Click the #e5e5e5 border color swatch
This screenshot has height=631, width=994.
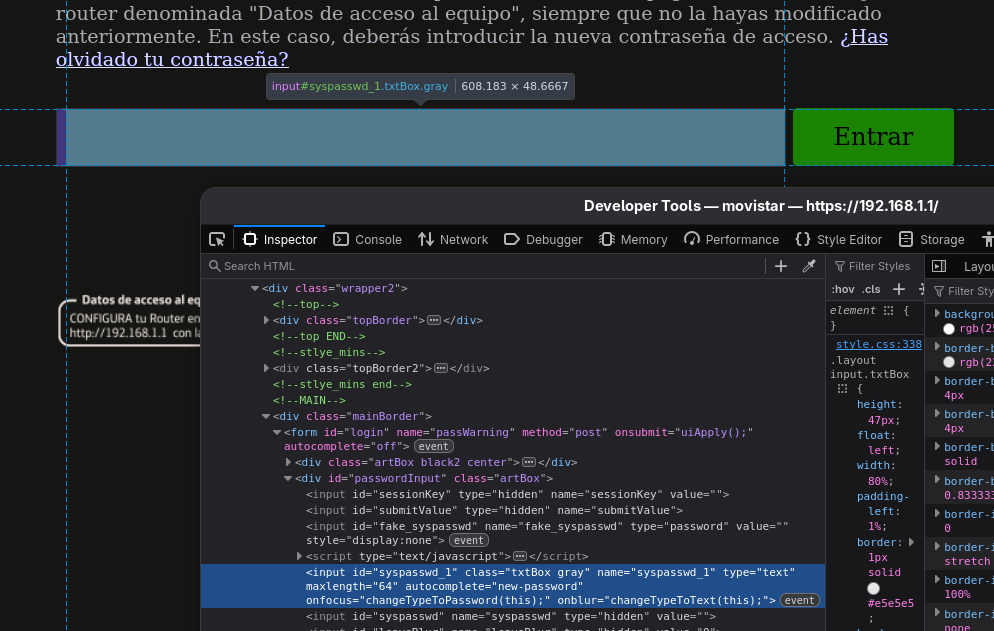[x=873, y=589]
